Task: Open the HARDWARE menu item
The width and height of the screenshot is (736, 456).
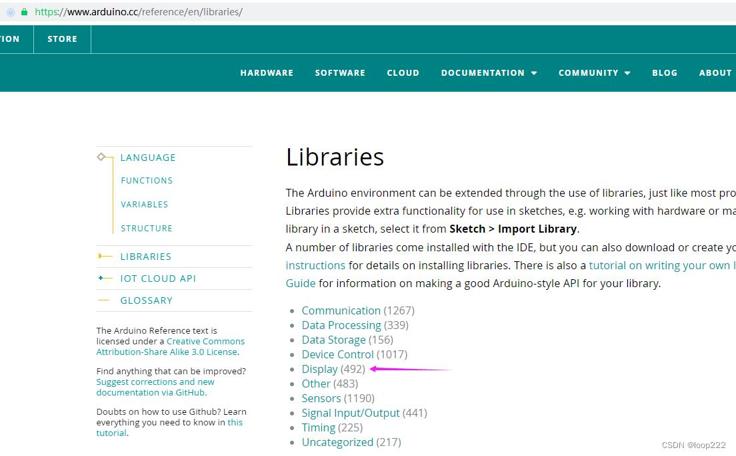Action: pos(267,73)
